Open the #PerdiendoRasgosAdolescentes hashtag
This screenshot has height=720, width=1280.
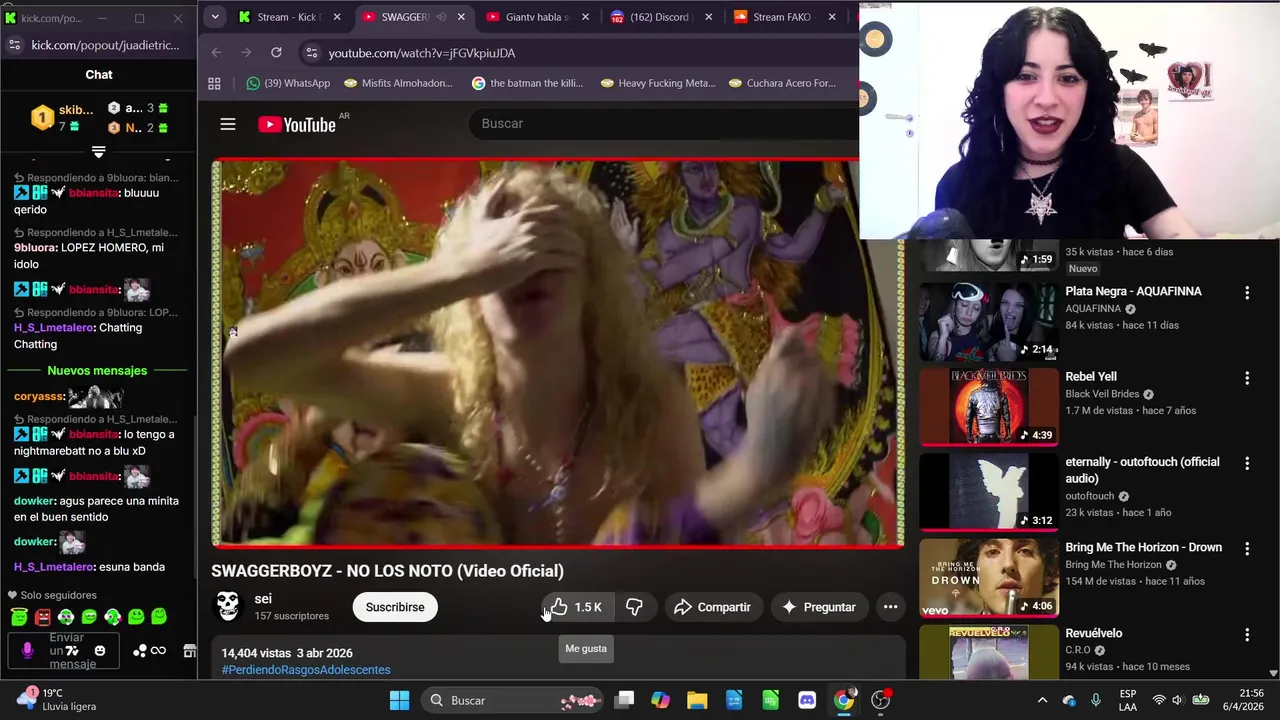(x=306, y=670)
